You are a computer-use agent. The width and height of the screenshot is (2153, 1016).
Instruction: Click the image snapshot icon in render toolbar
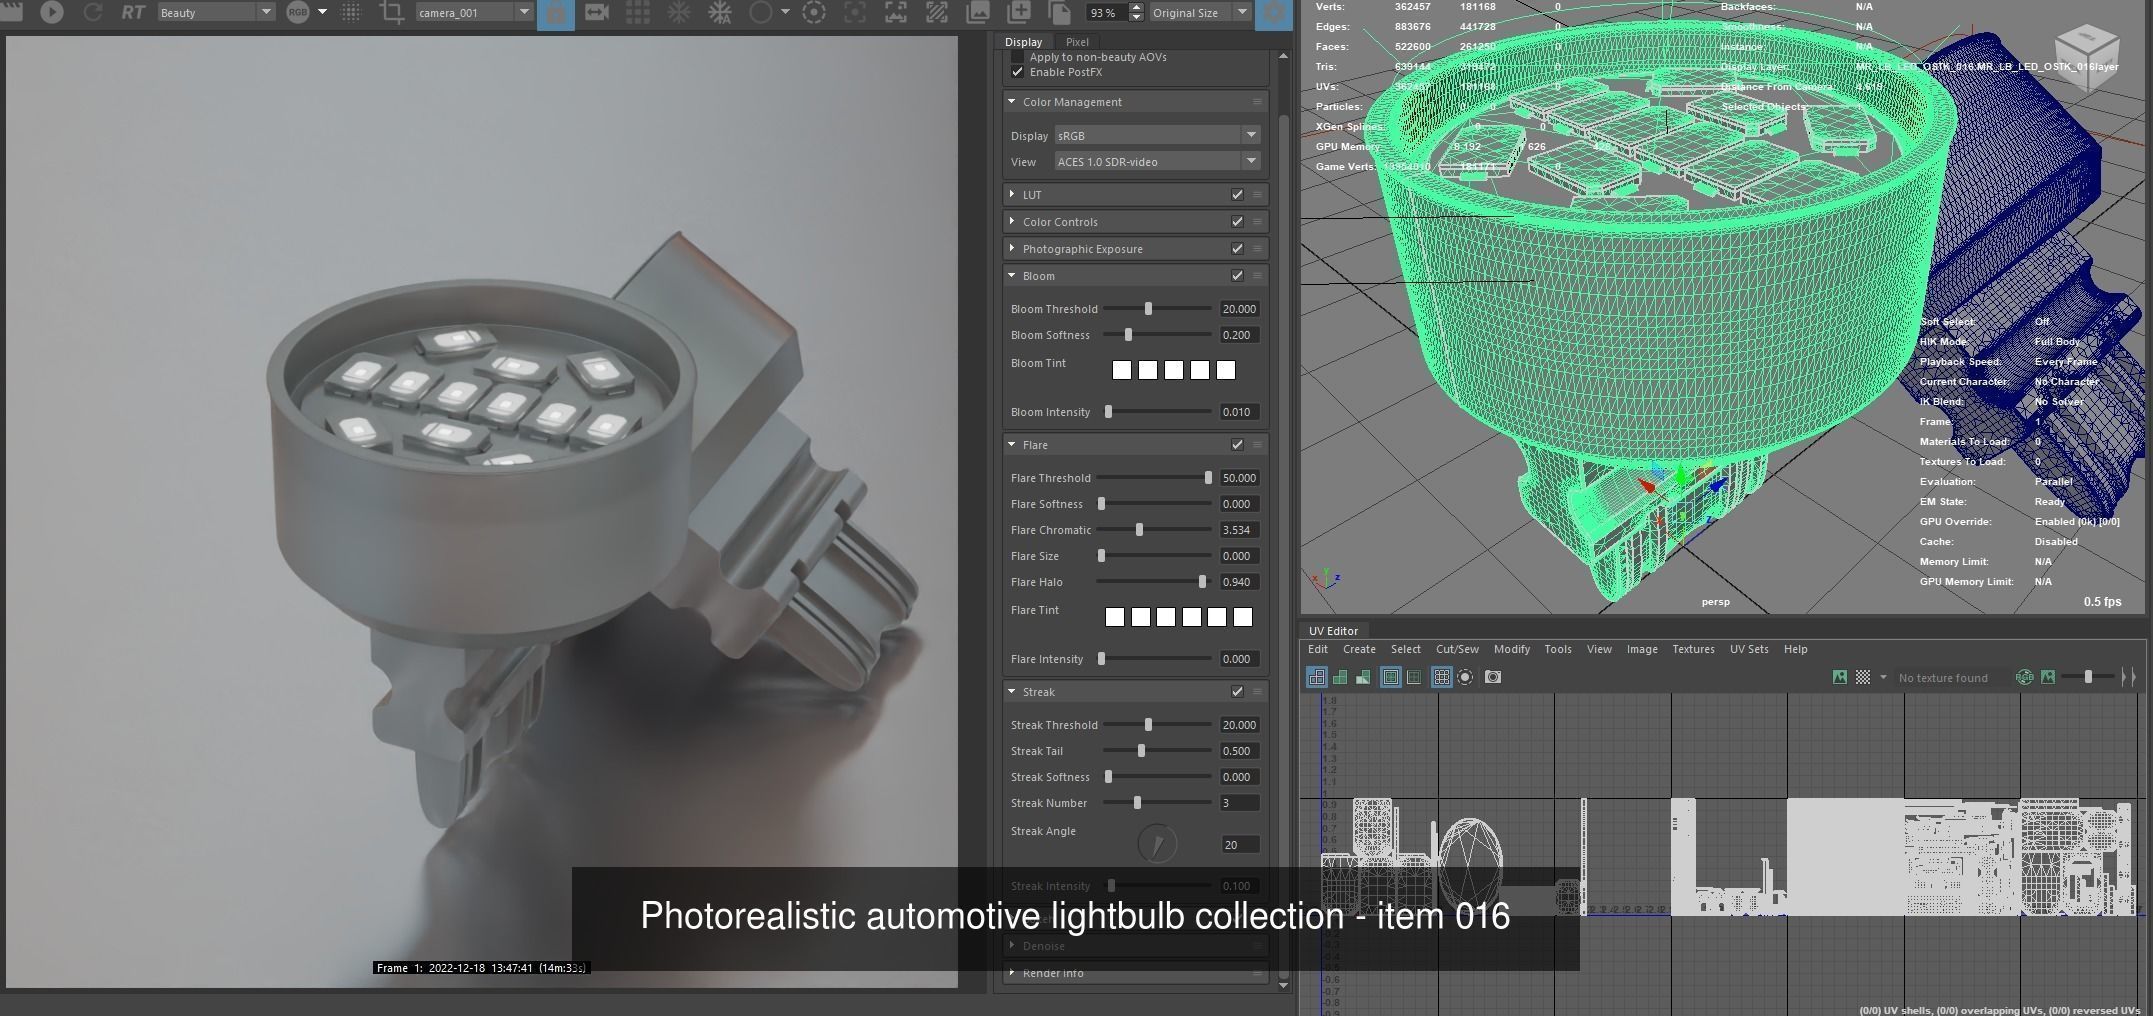(x=978, y=12)
